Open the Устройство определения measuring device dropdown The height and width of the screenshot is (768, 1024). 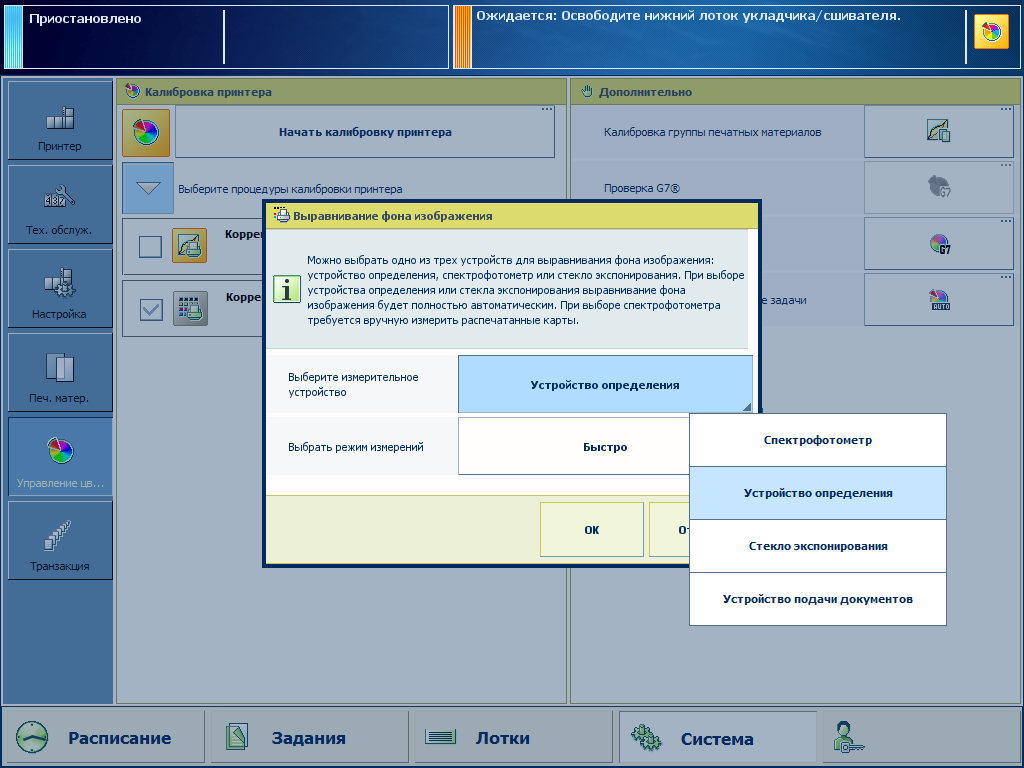coord(605,385)
